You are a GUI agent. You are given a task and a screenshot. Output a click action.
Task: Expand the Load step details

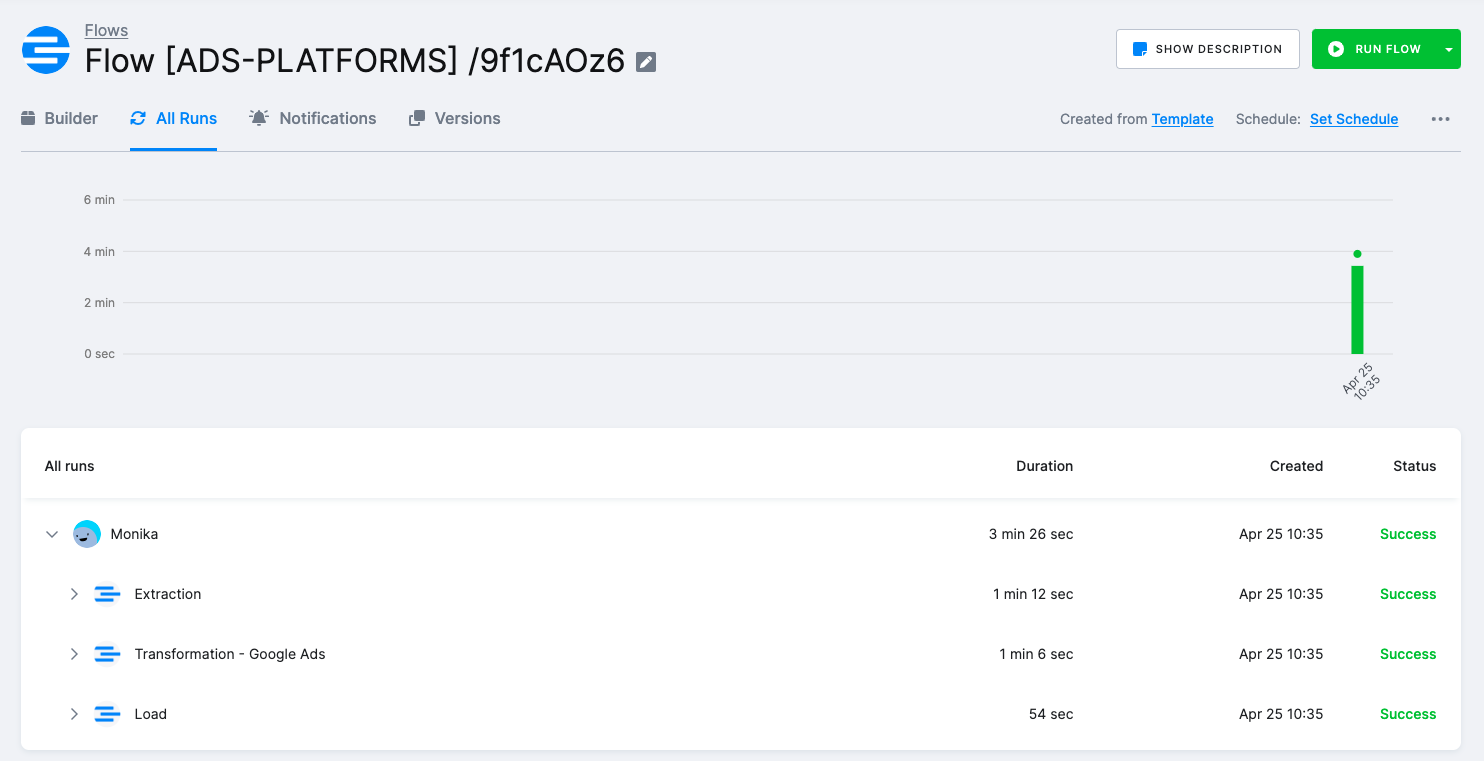pyautogui.click(x=74, y=713)
